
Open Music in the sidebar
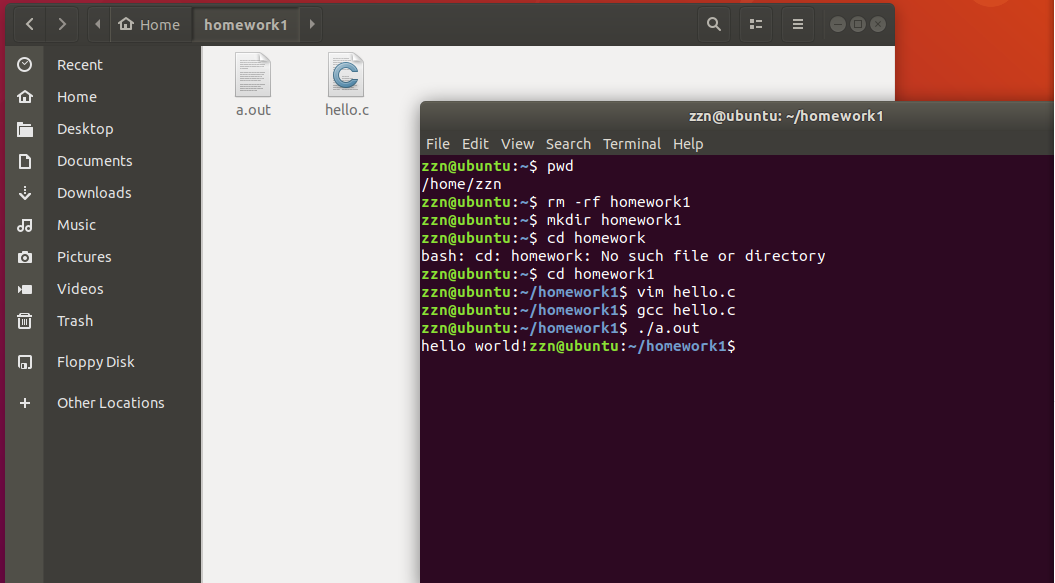click(76, 225)
